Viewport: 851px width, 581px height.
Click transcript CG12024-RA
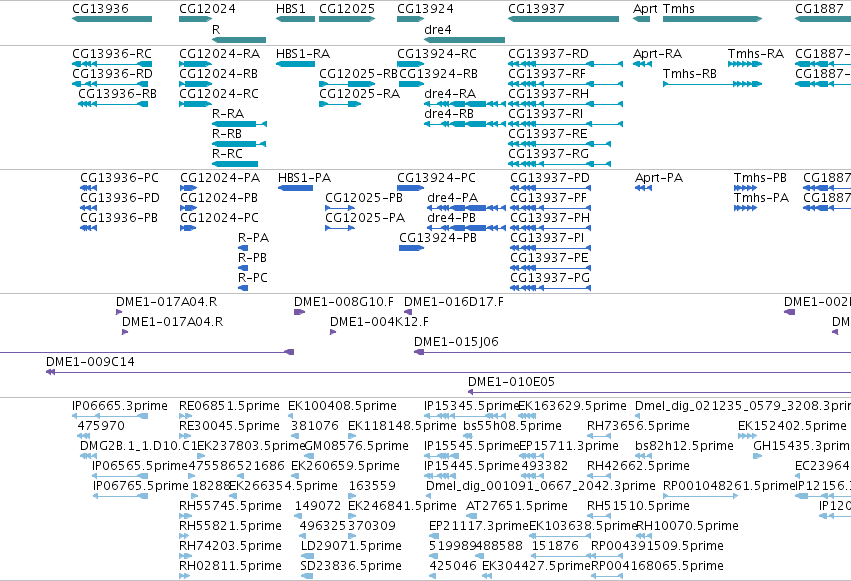[x=195, y=64]
